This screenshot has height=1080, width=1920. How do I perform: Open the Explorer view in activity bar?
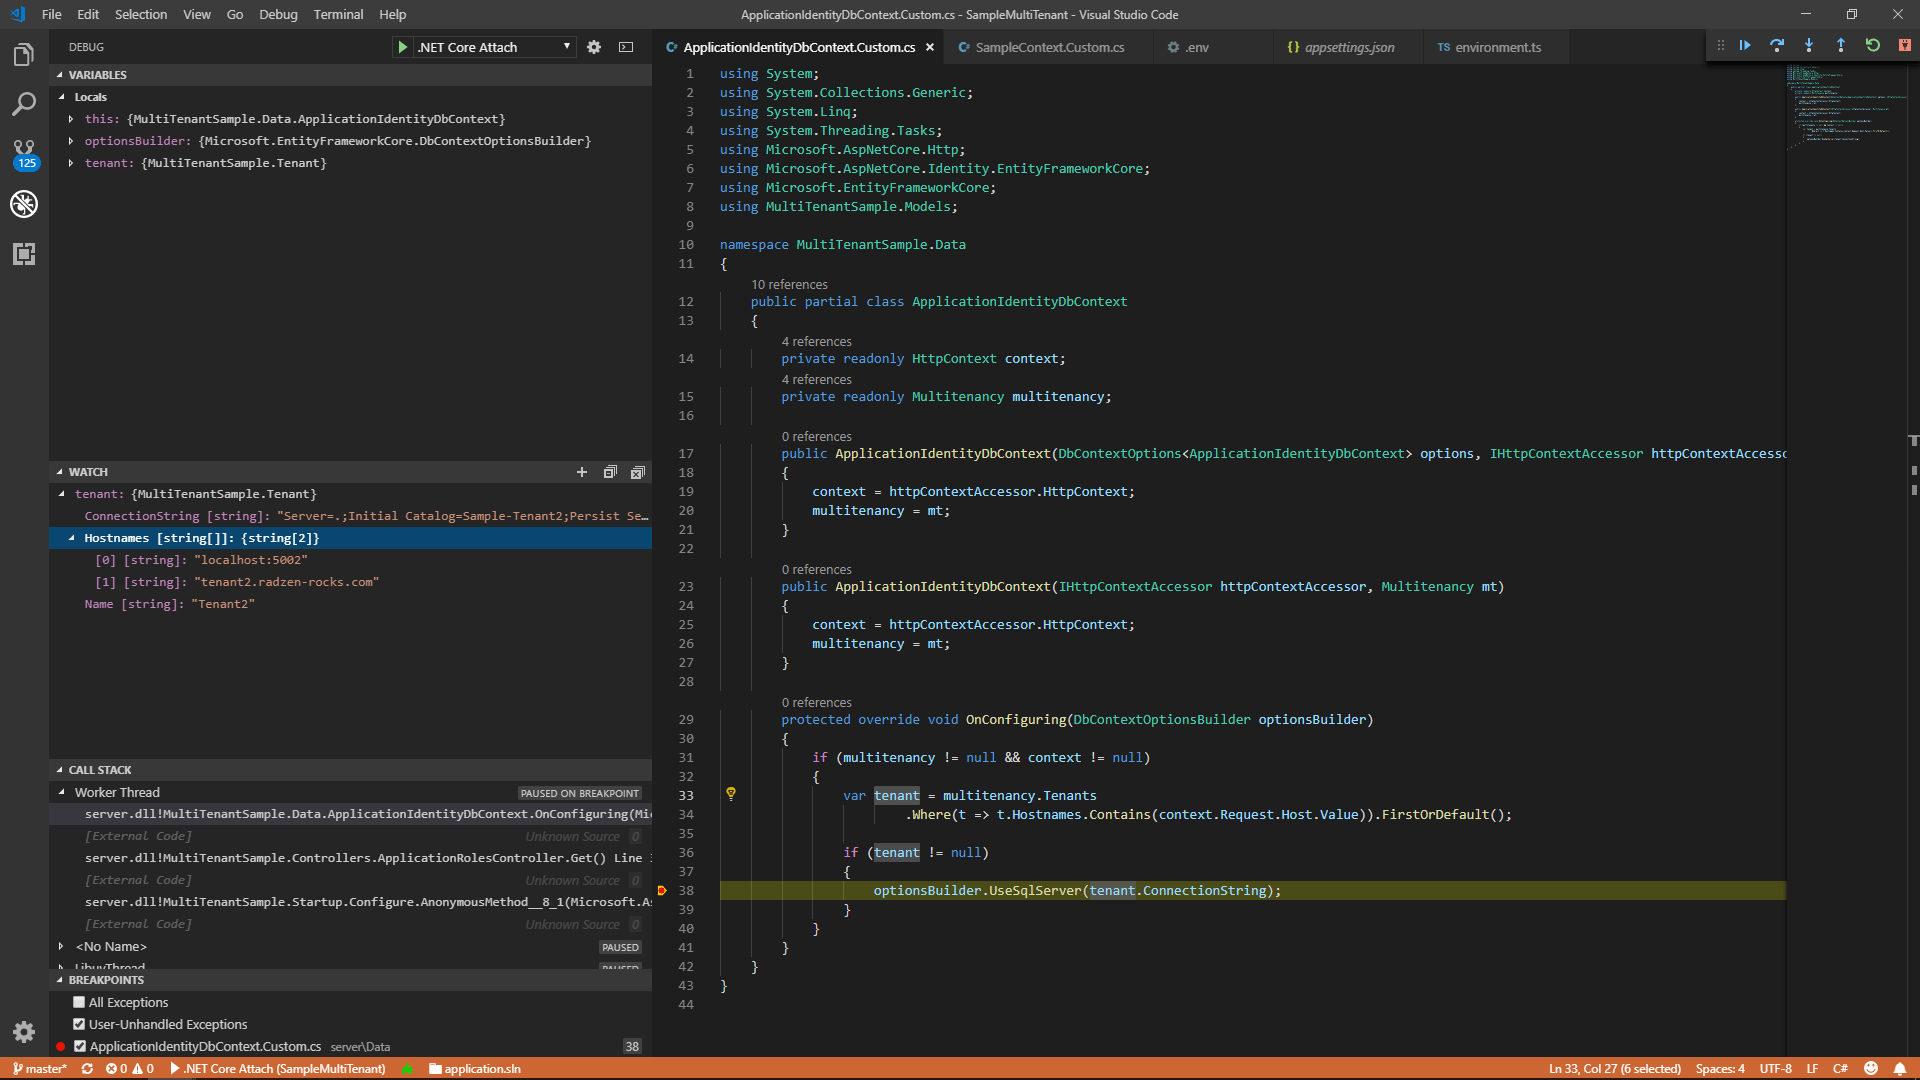click(x=24, y=55)
